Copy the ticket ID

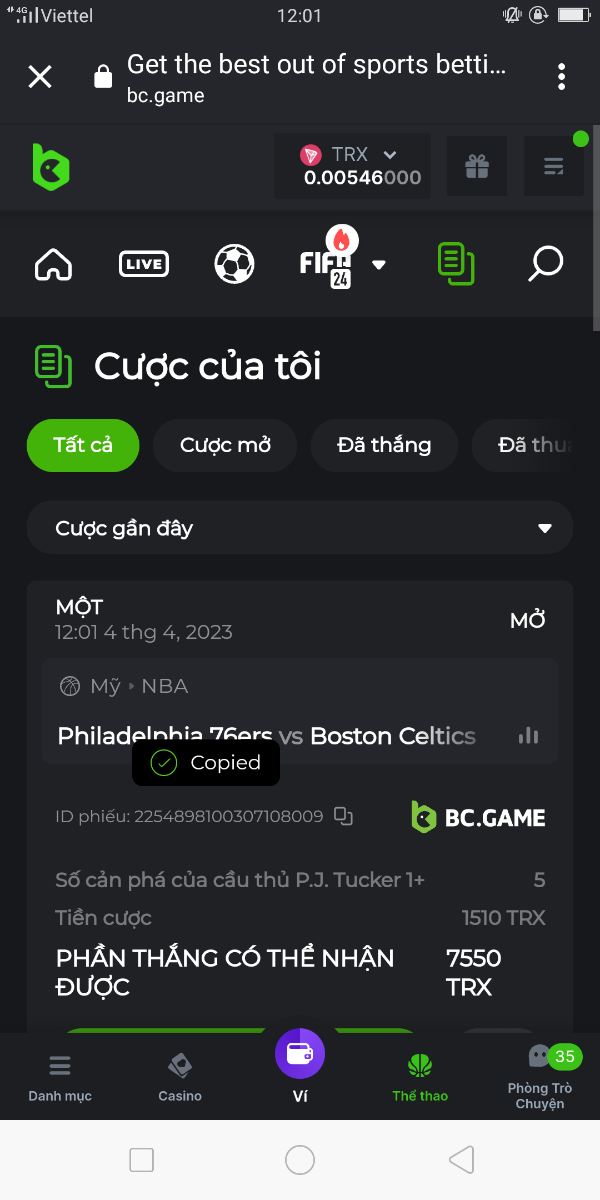click(x=344, y=816)
